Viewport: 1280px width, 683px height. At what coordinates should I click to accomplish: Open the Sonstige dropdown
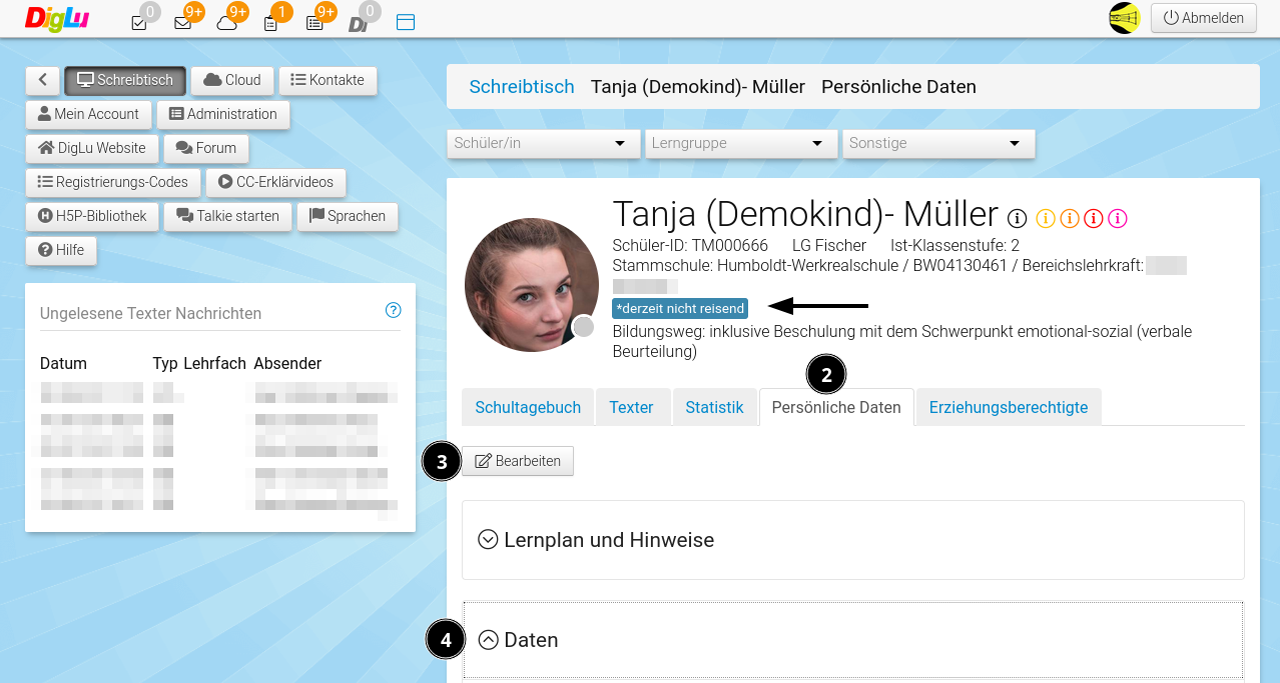938,143
